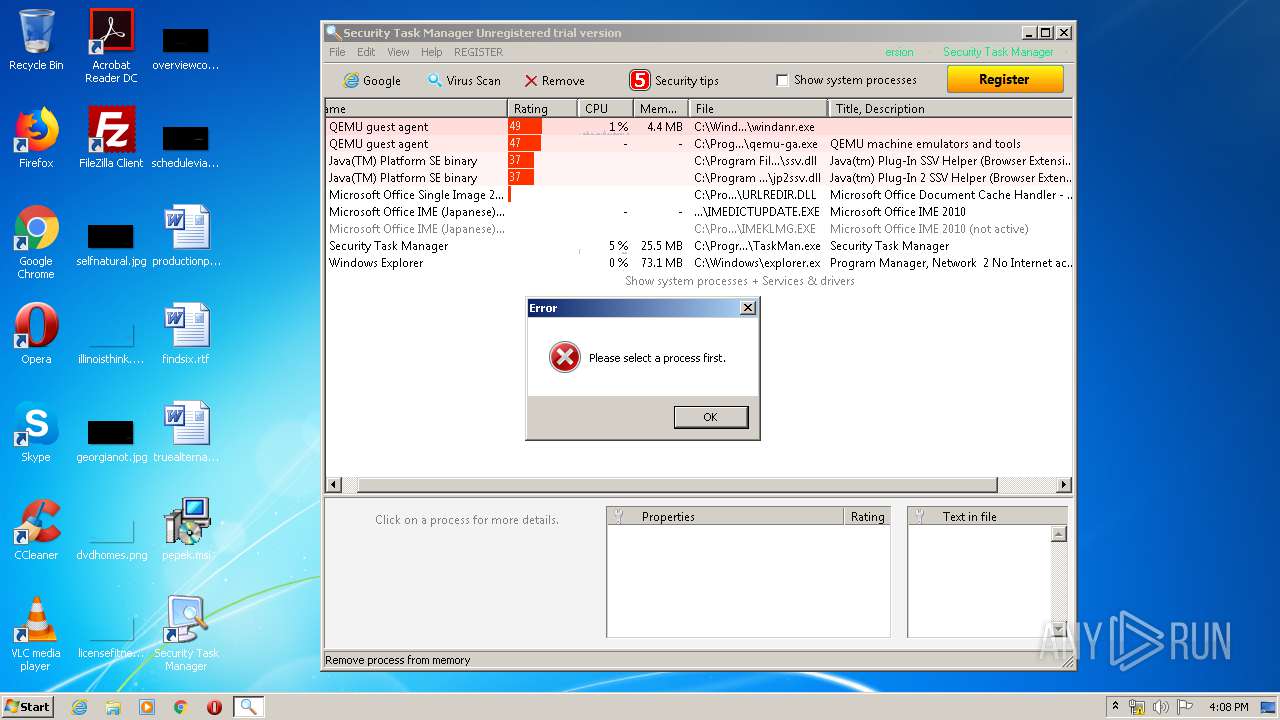Screen dimensions: 1280x720
Task: Sort by the CPU column header
Action: point(606,108)
